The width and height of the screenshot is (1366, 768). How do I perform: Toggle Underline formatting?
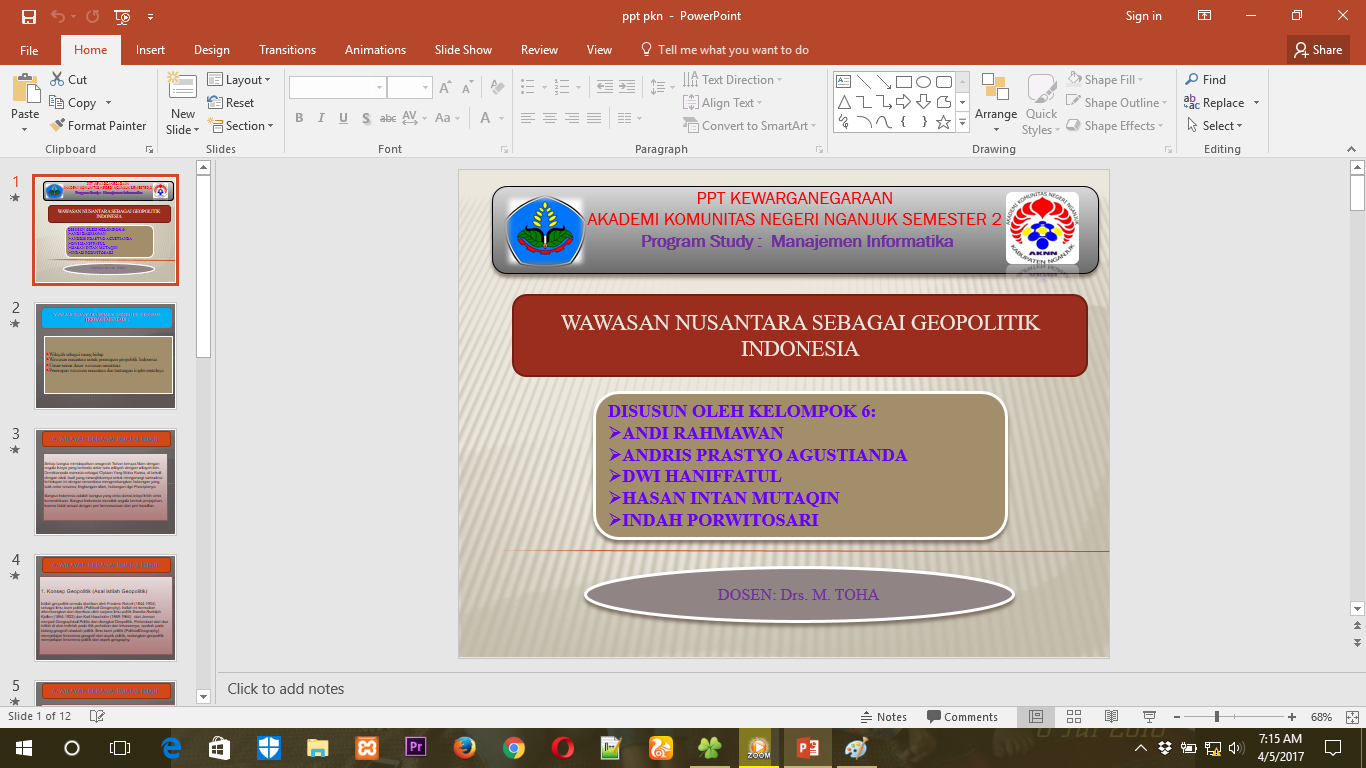pyautogui.click(x=343, y=118)
